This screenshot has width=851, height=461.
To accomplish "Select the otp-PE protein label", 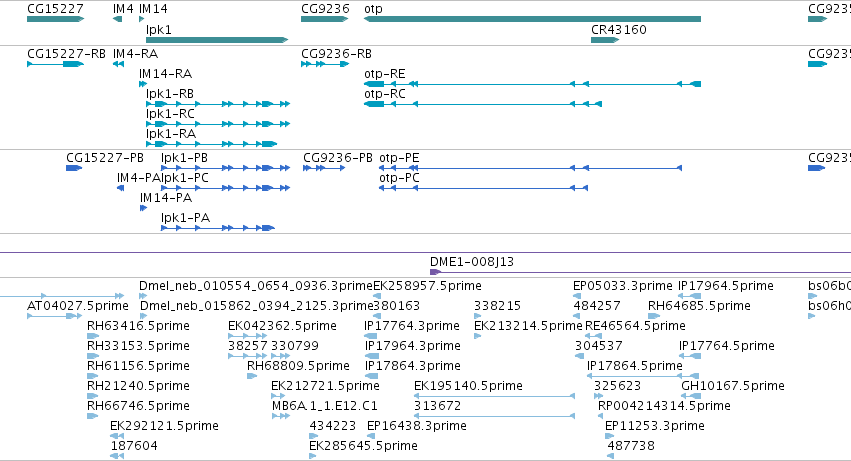I will pos(399,158).
